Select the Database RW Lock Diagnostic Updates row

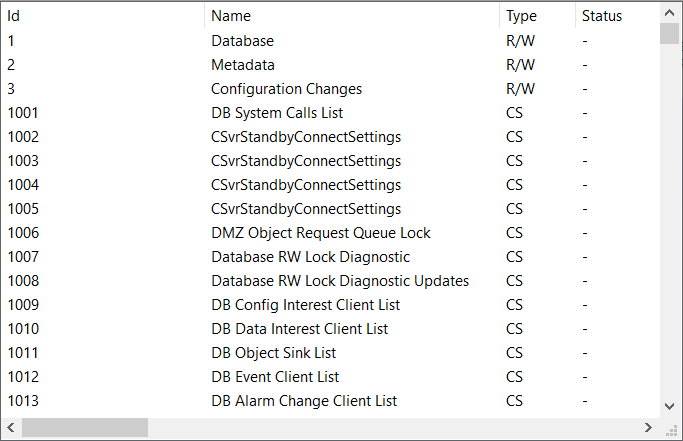pyautogui.click(x=340, y=281)
